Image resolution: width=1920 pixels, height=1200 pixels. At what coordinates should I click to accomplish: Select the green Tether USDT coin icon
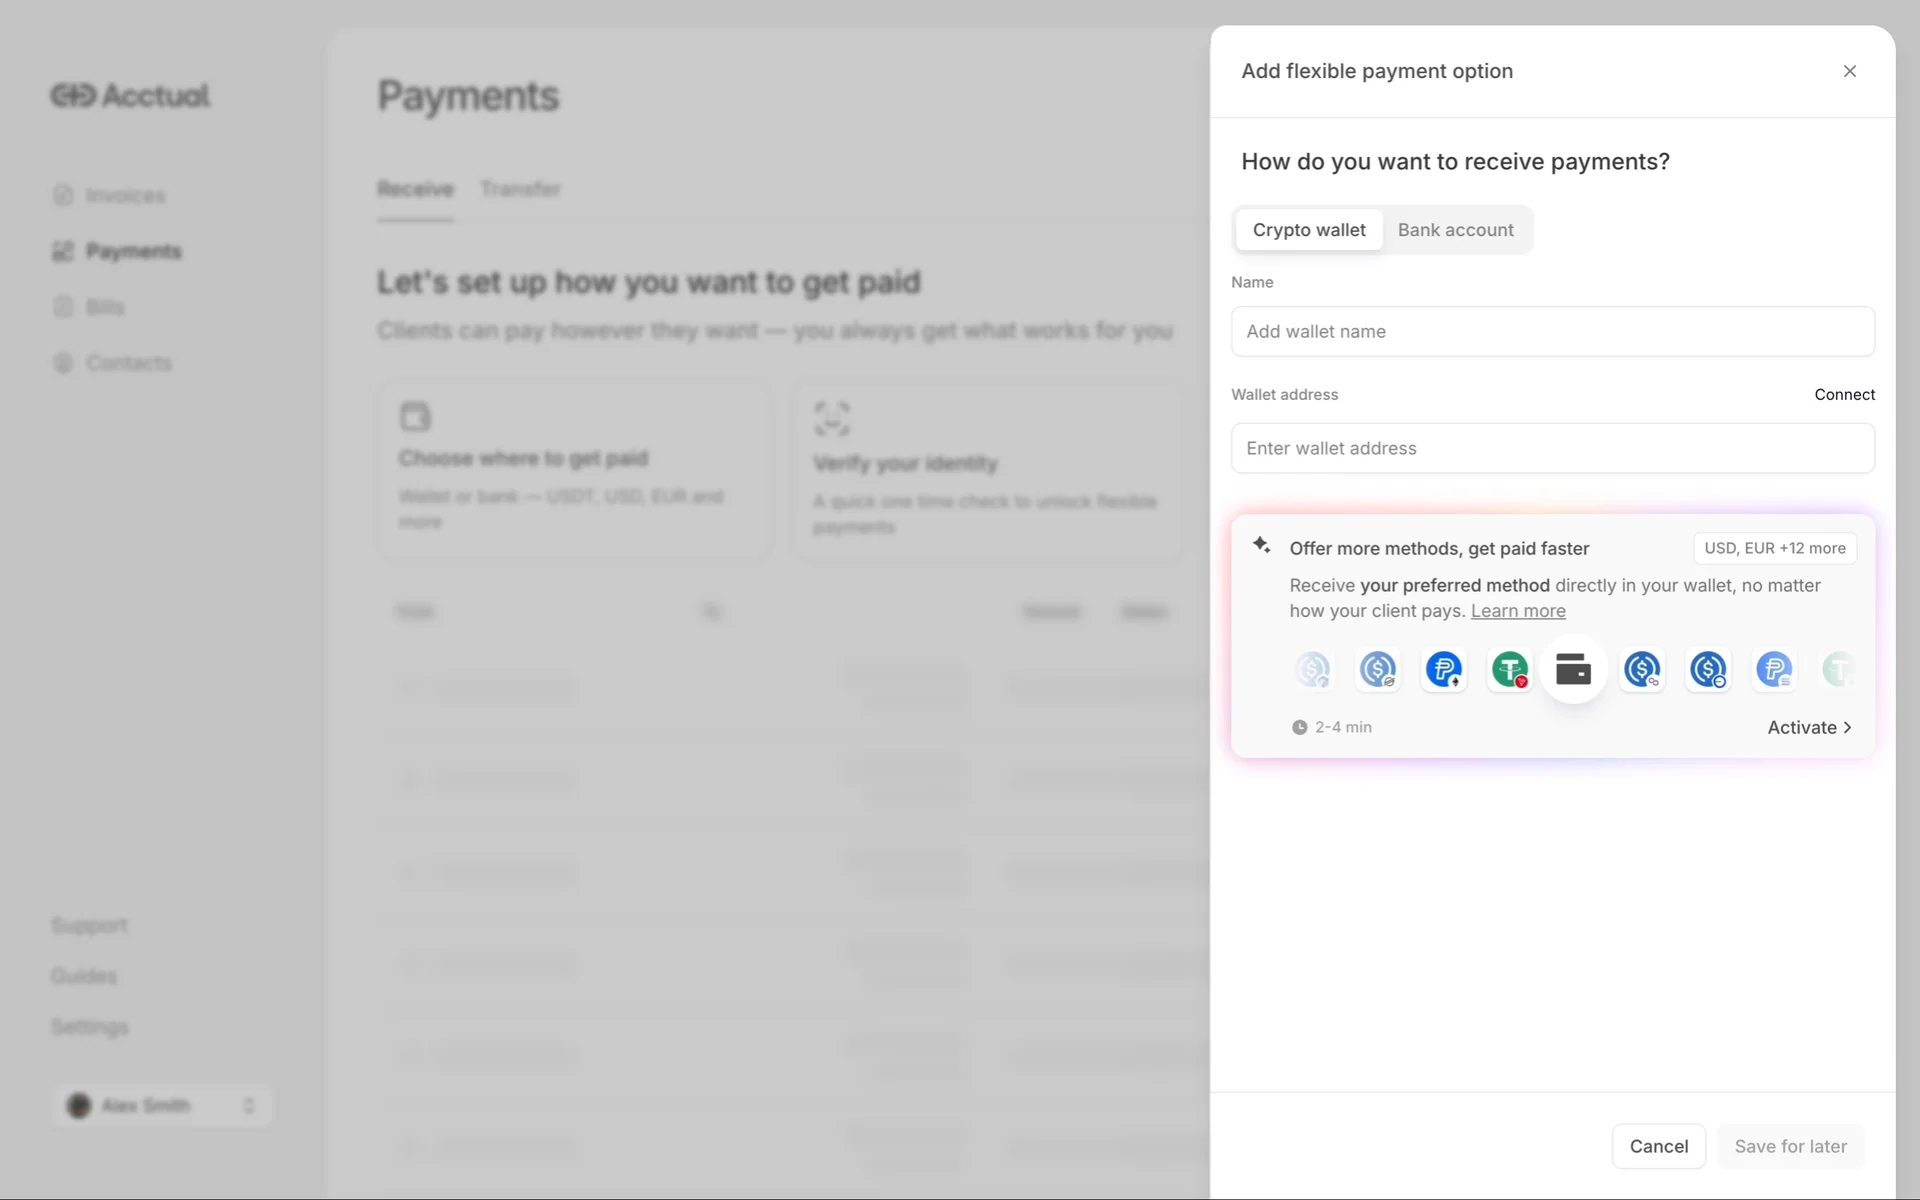tap(1509, 669)
